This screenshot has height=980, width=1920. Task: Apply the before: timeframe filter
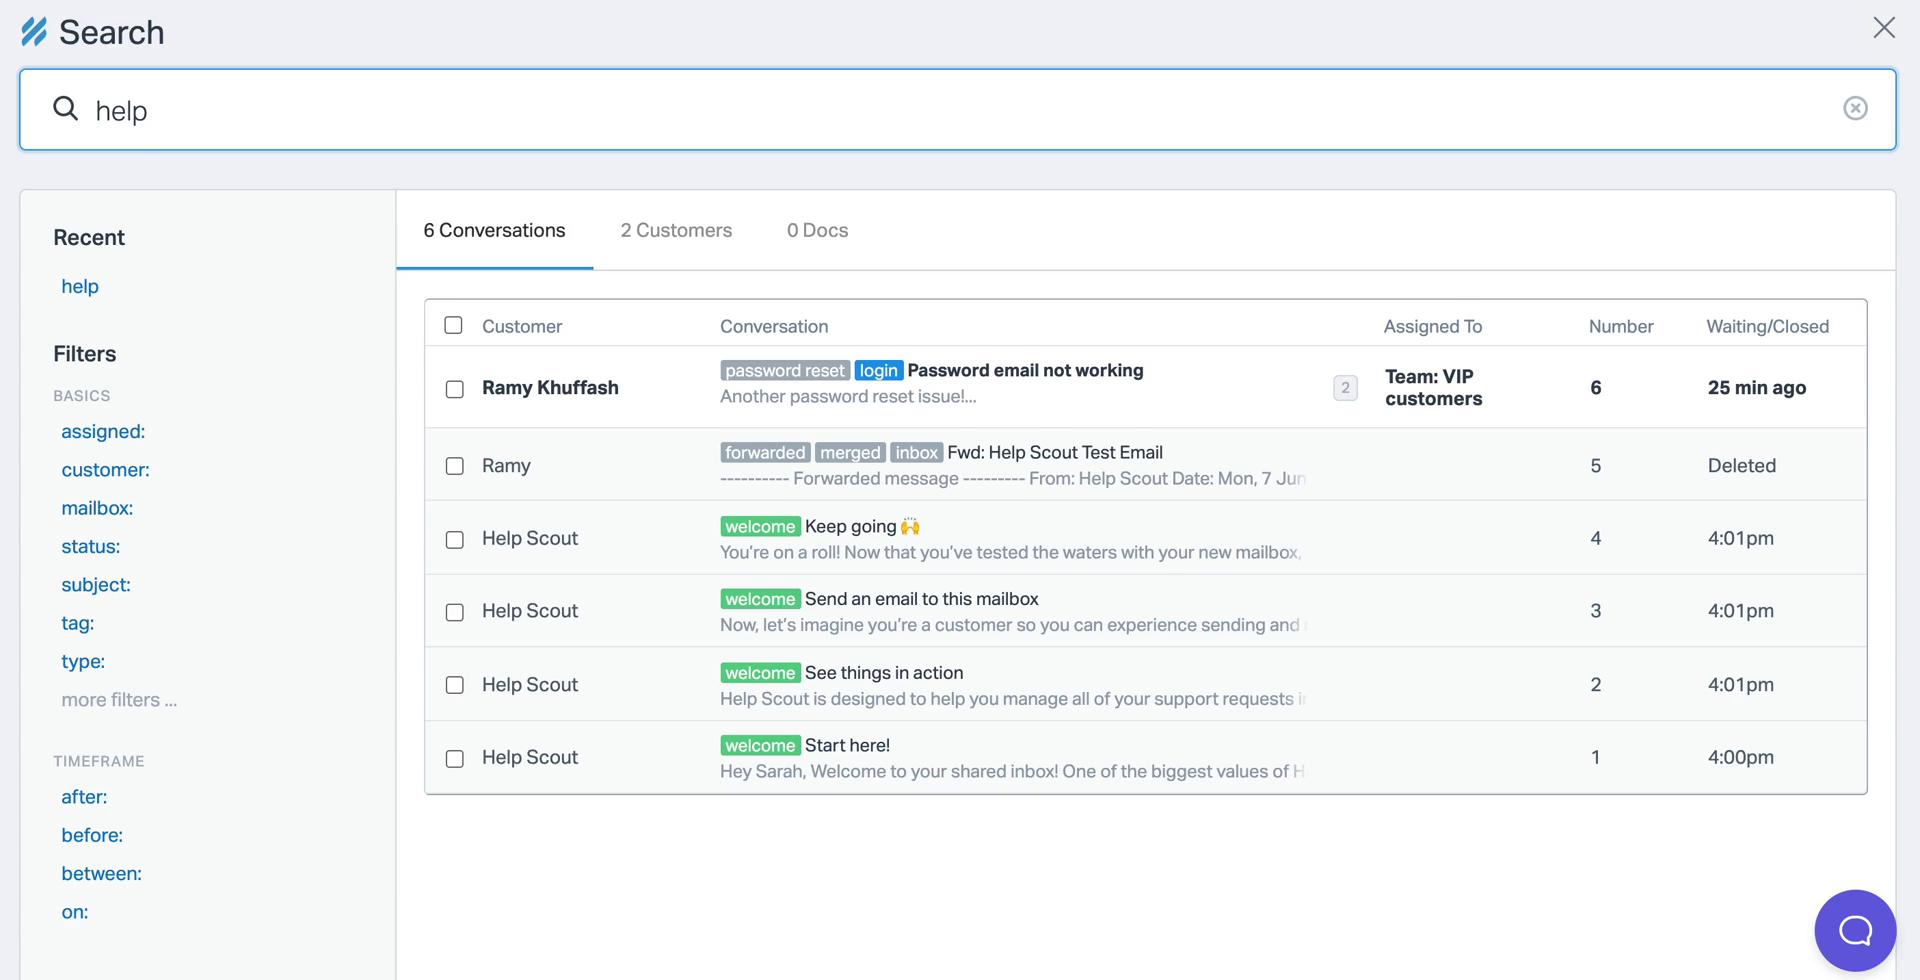(x=92, y=835)
